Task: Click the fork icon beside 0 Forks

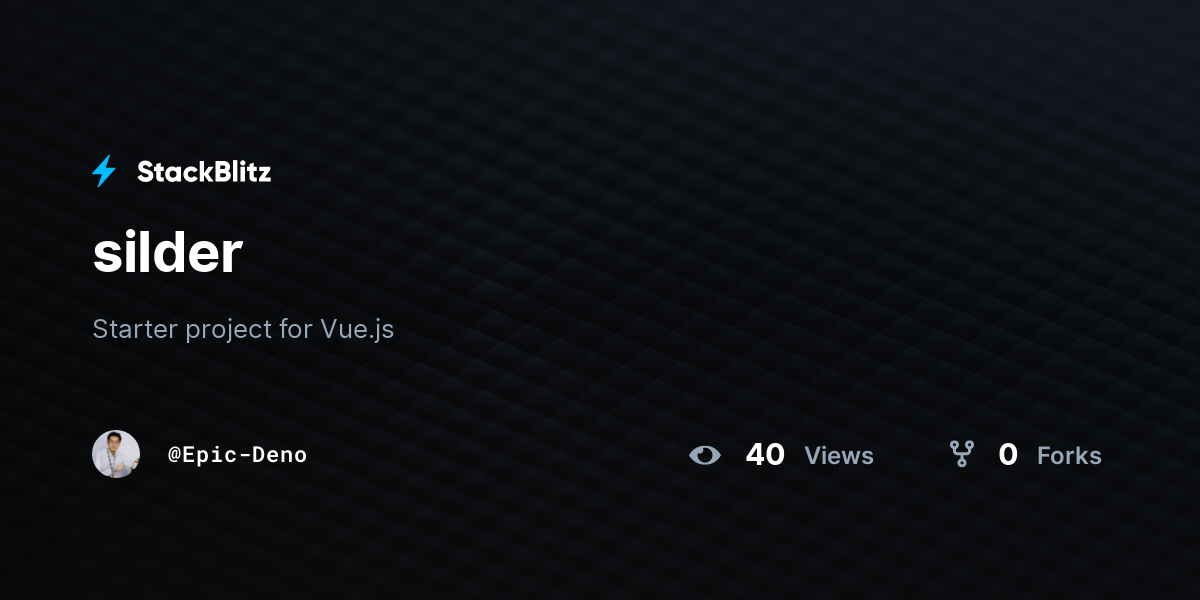Action: (x=962, y=455)
